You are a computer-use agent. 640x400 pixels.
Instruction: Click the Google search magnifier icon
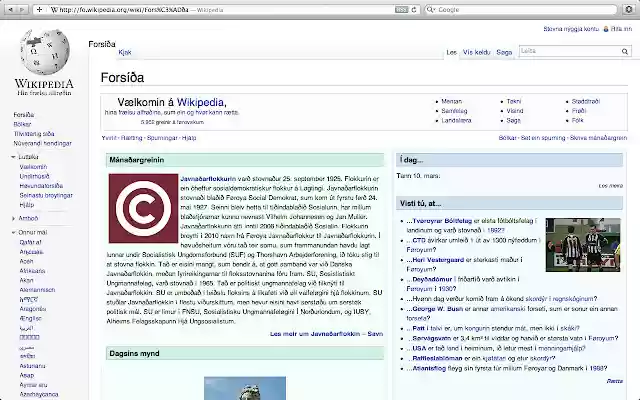[x=431, y=9]
